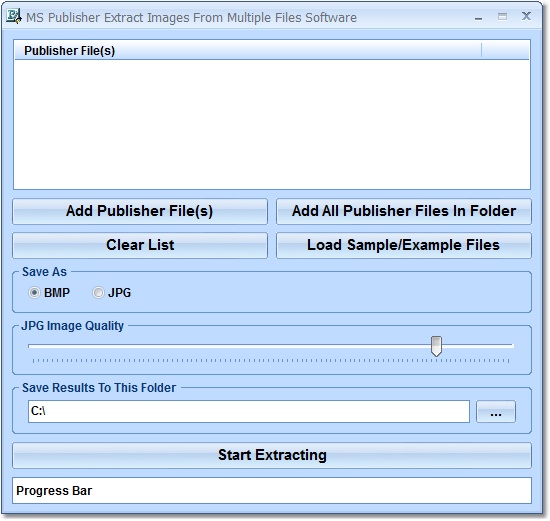Click the column divider in the list header
Image resolution: width=550 pixels, height=521 pixels.
point(482,51)
